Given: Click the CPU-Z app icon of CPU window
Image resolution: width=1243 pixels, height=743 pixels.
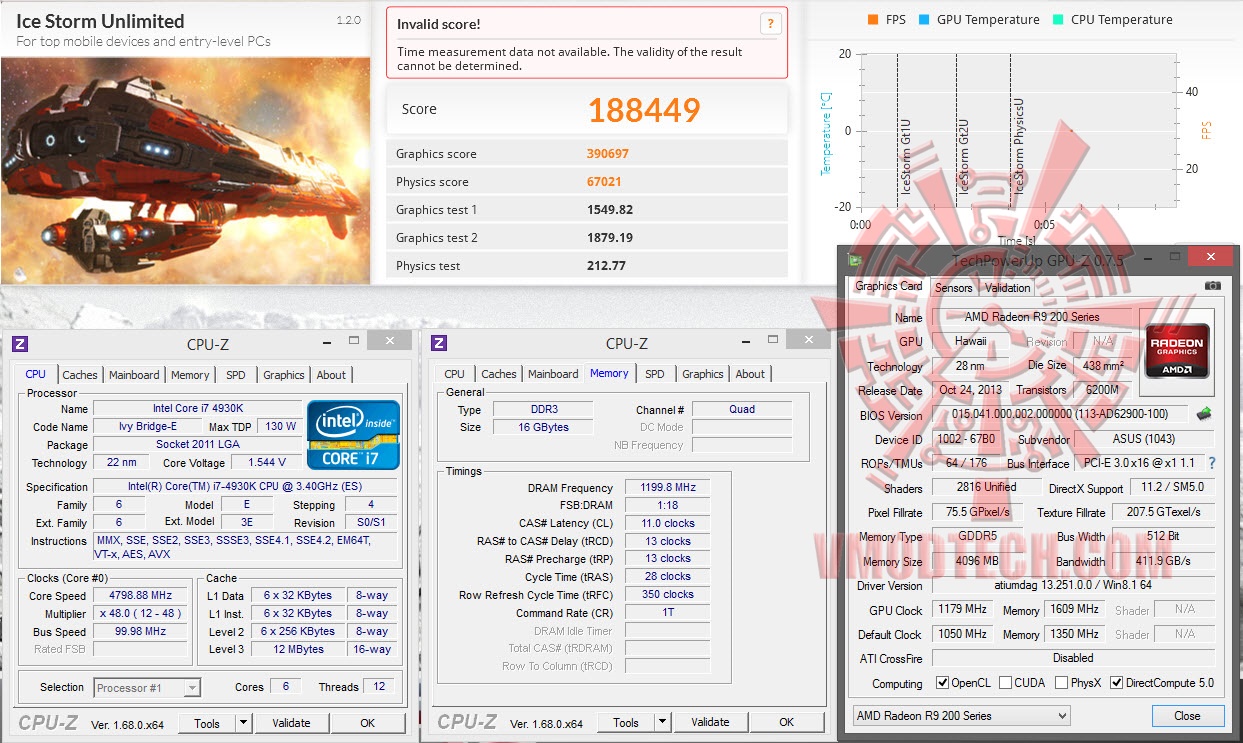Looking at the screenshot, I should click(20, 343).
